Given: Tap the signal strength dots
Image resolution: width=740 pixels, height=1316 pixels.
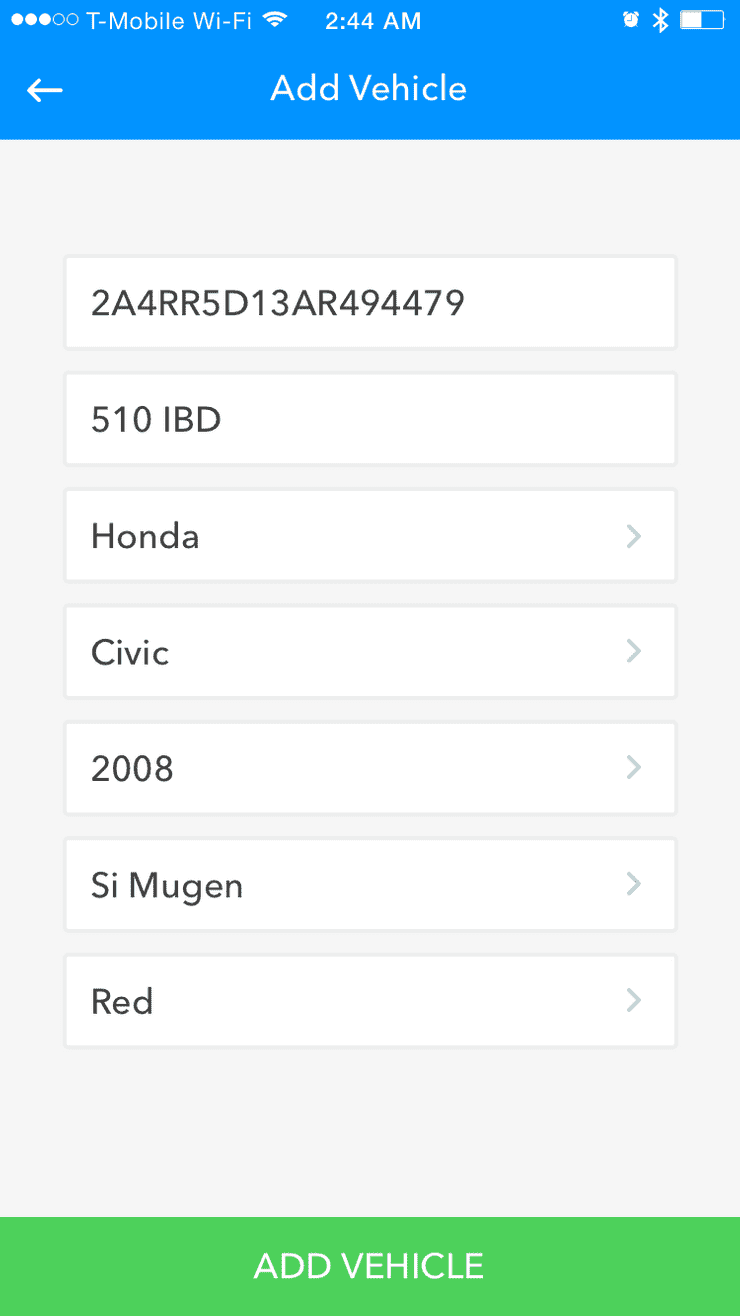Looking at the screenshot, I should (45, 21).
